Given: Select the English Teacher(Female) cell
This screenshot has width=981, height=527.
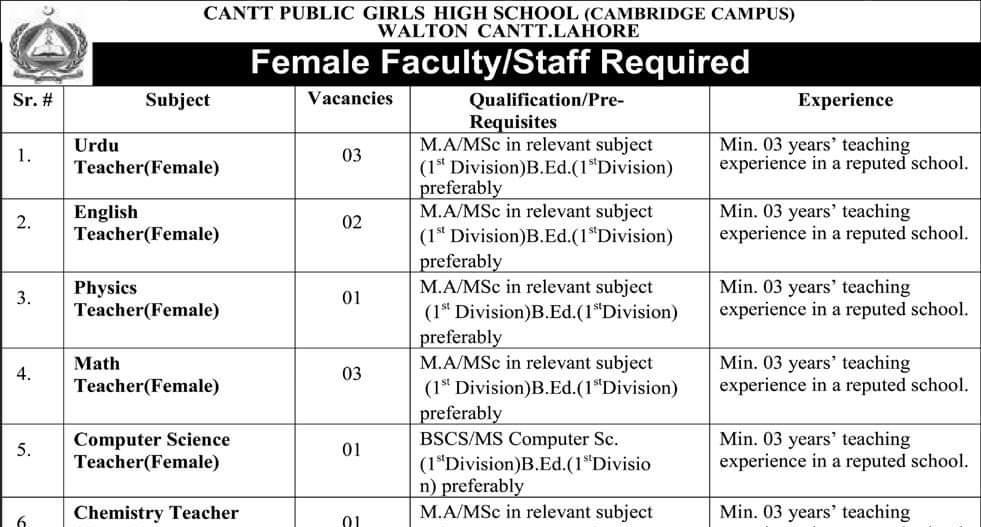Looking at the screenshot, I should point(146,223).
